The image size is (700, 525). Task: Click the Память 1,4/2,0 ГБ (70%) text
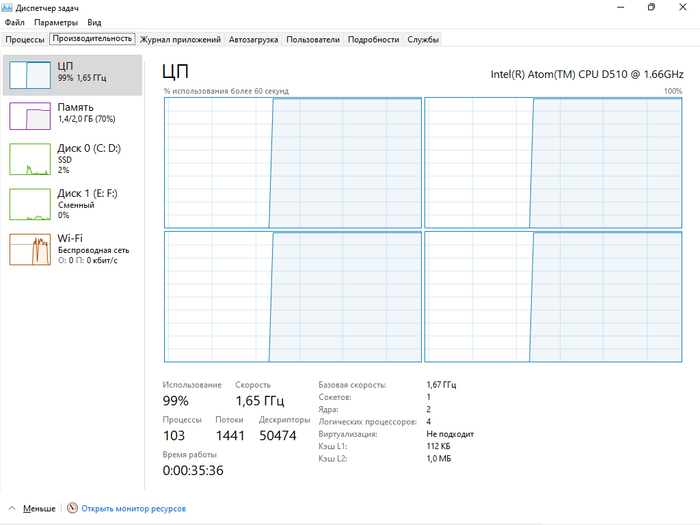click(x=86, y=113)
